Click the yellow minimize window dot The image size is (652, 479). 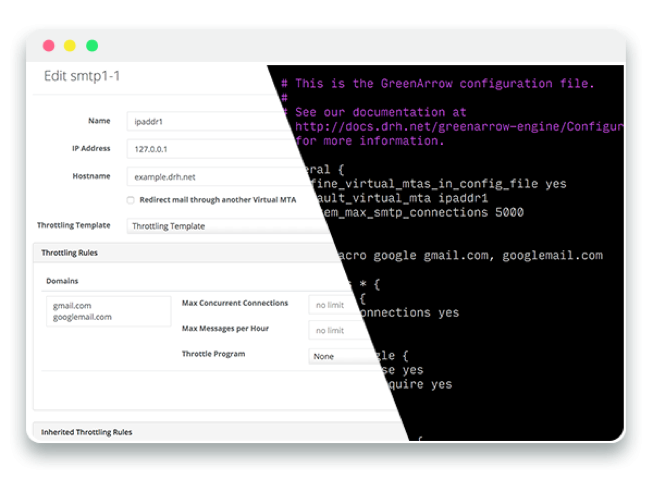pyautogui.click(x=70, y=45)
